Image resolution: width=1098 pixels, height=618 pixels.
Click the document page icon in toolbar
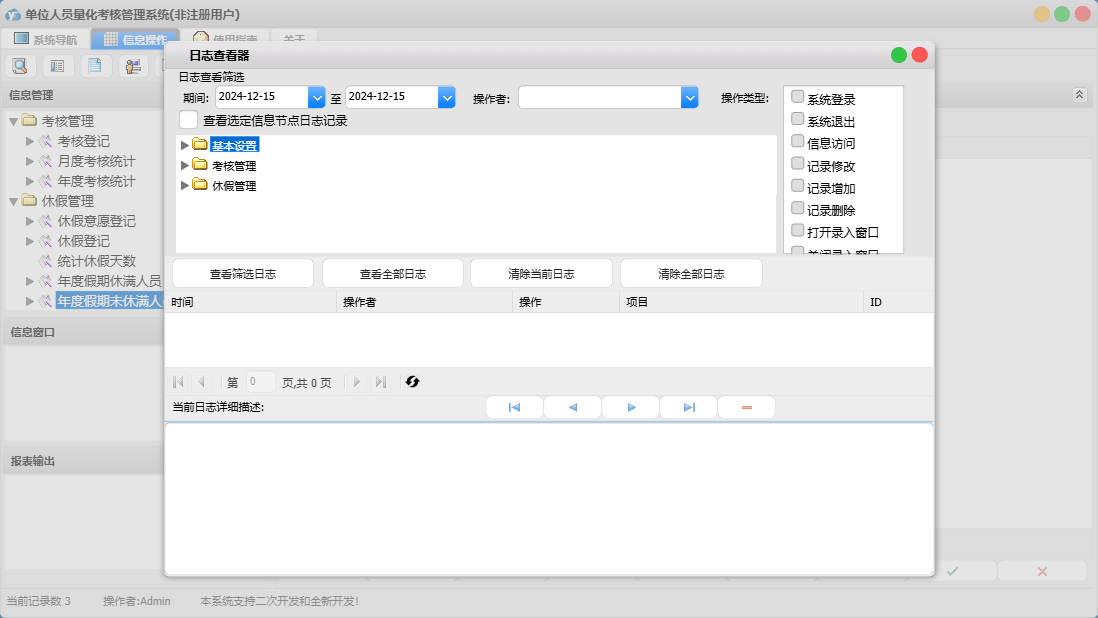pos(94,66)
